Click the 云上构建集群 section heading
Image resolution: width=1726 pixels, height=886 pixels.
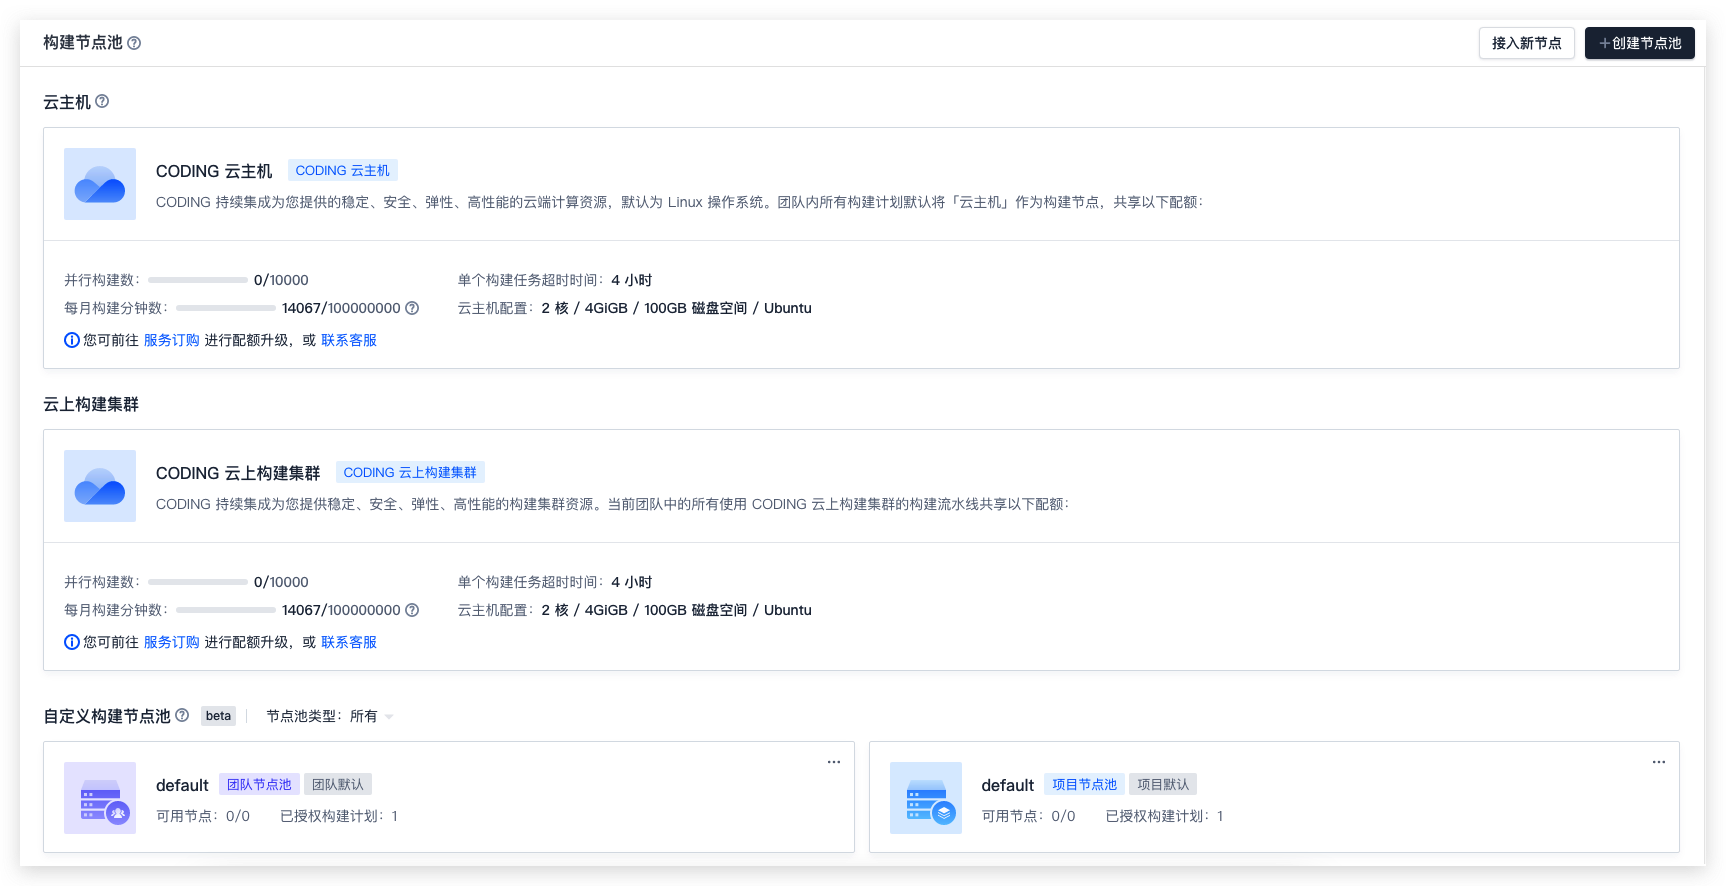point(91,404)
